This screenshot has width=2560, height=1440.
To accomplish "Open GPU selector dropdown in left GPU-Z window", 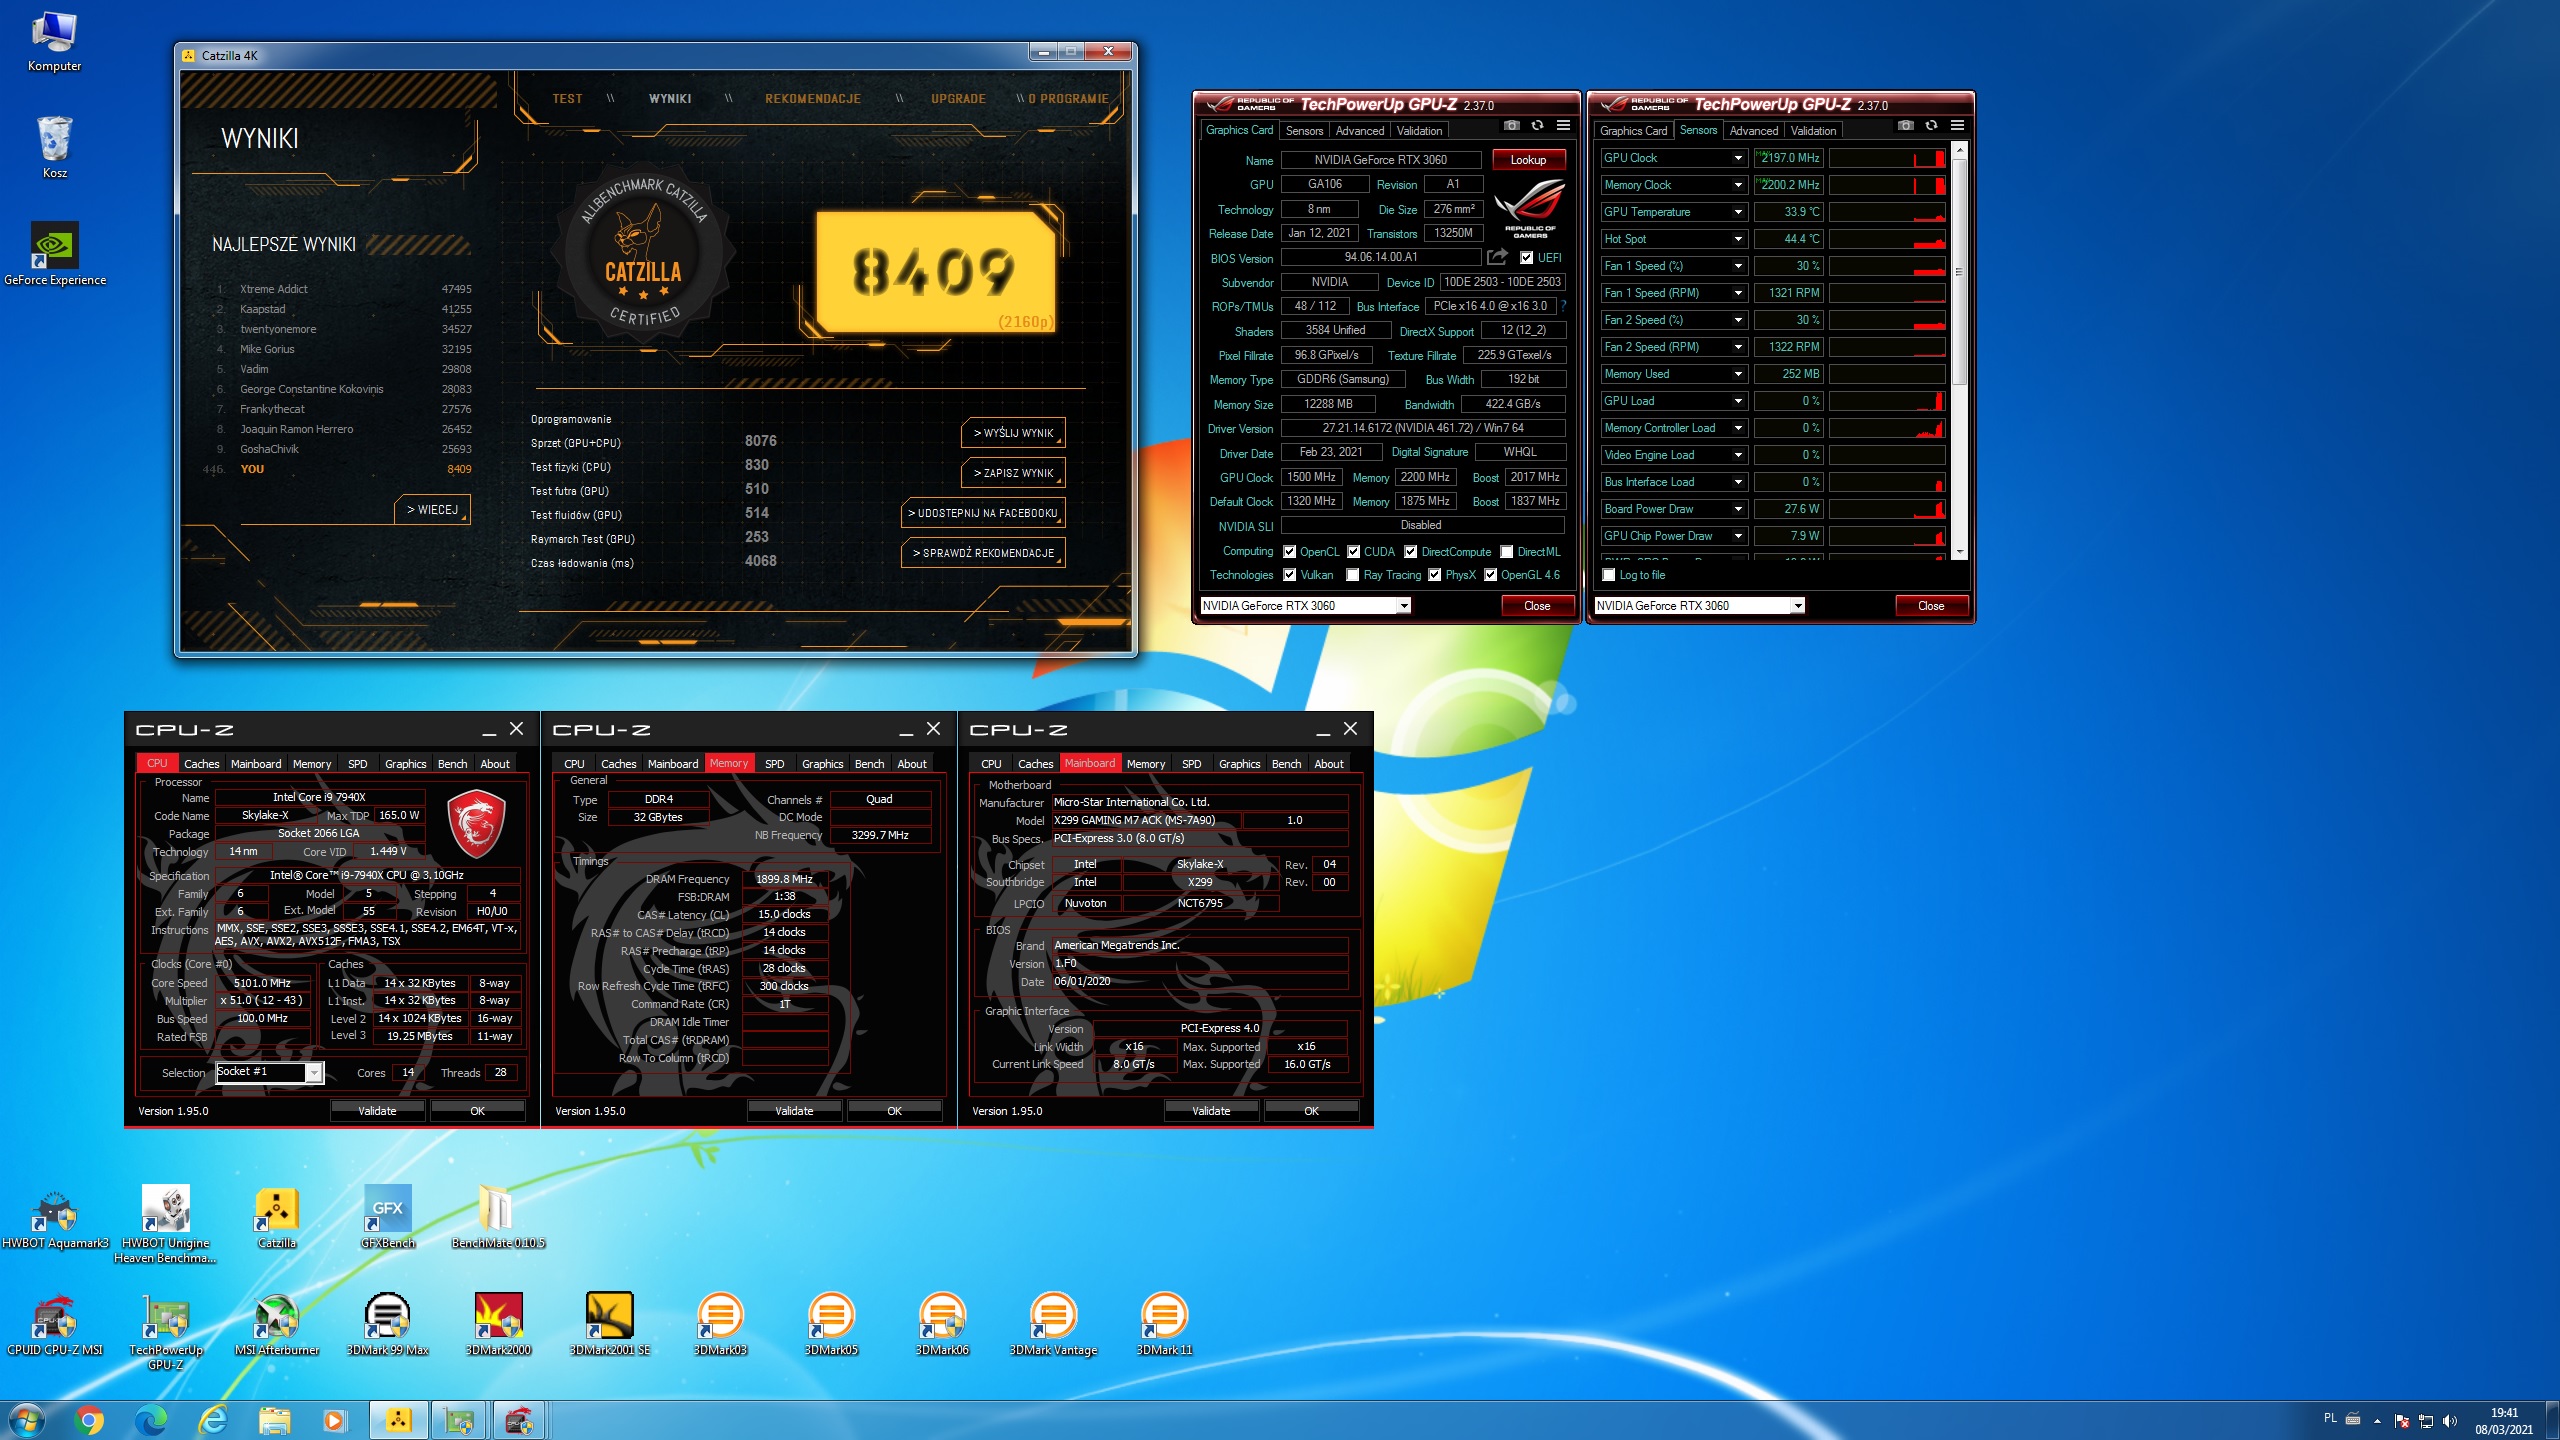I will pos(1404,606).
